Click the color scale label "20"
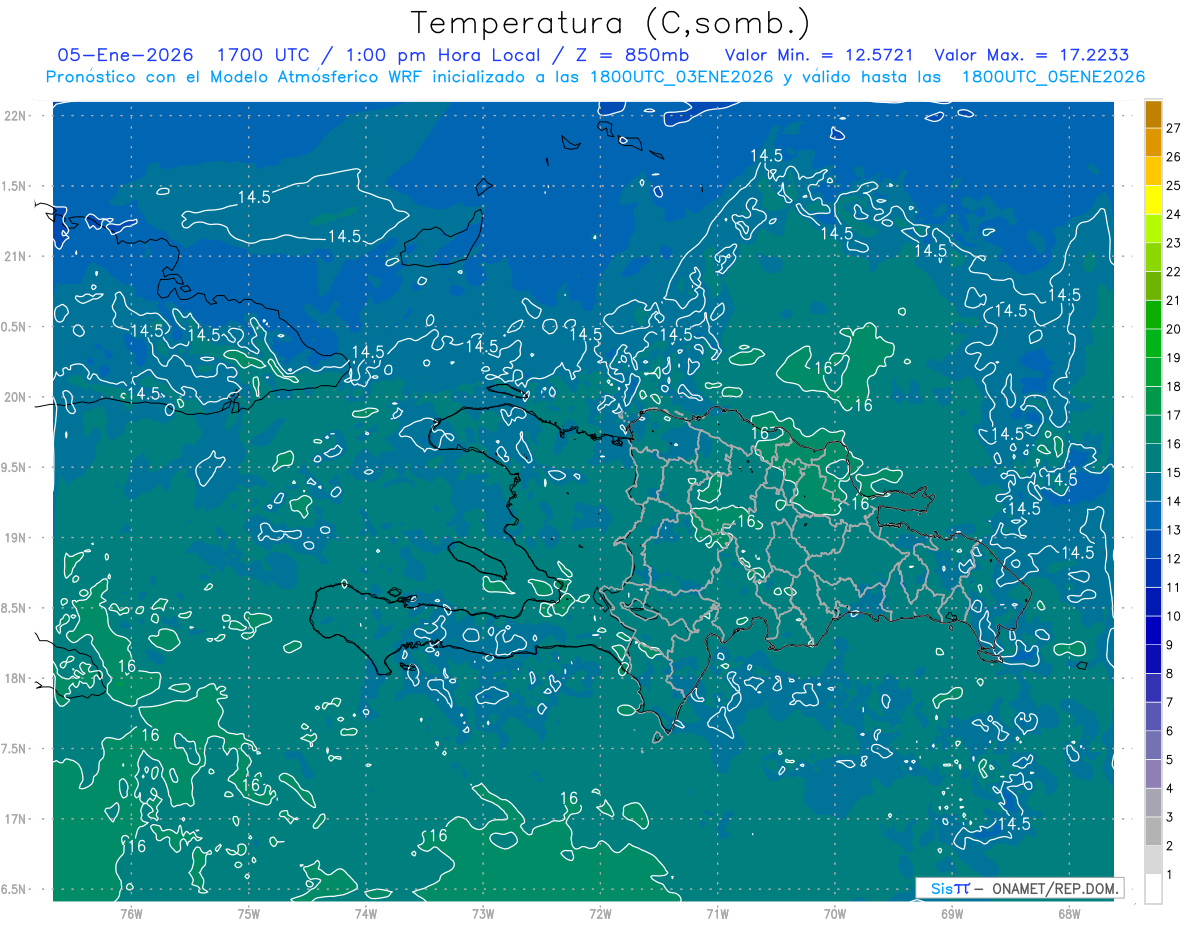 (1174, 329)
